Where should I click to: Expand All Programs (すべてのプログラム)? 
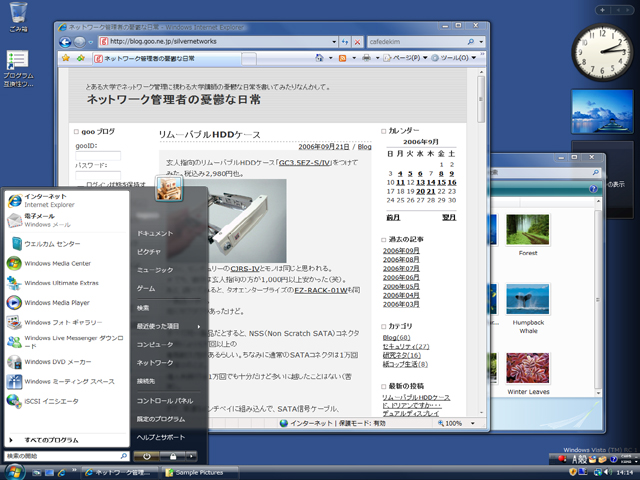[x=51, y=440]
